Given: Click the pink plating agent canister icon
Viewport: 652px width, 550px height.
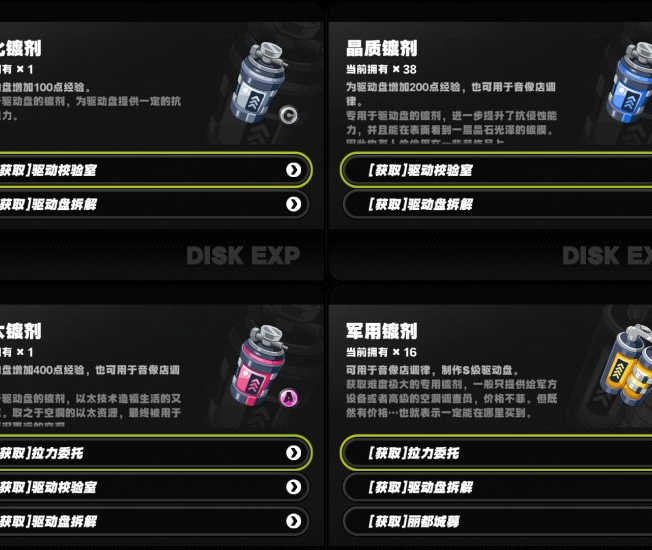Looking at the screenshot, I should (x=259, y=366).
